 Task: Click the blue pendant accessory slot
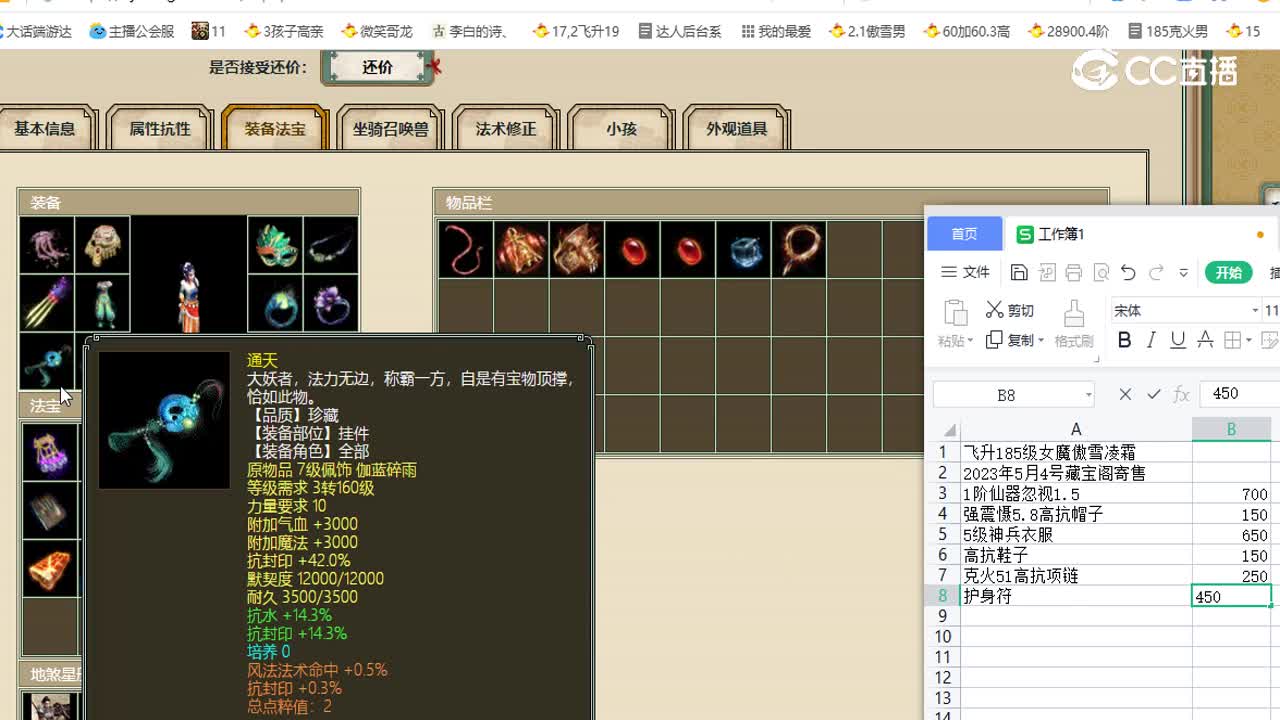point(47,361)
